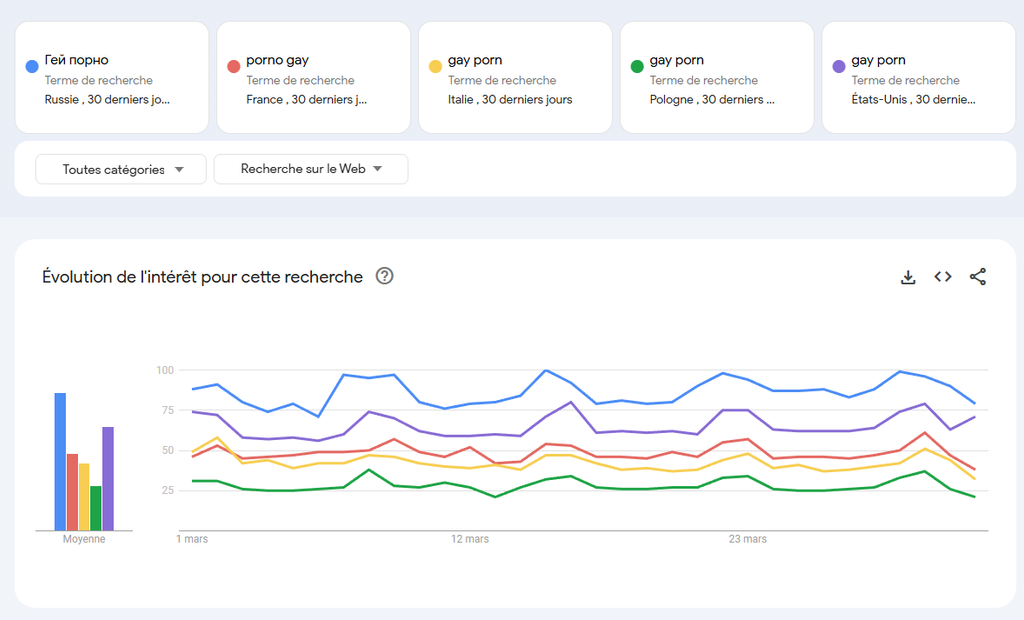1024x620 pixels.
Task: Click the purple bar in the Moyenne chart
Action: pos(108,478)
